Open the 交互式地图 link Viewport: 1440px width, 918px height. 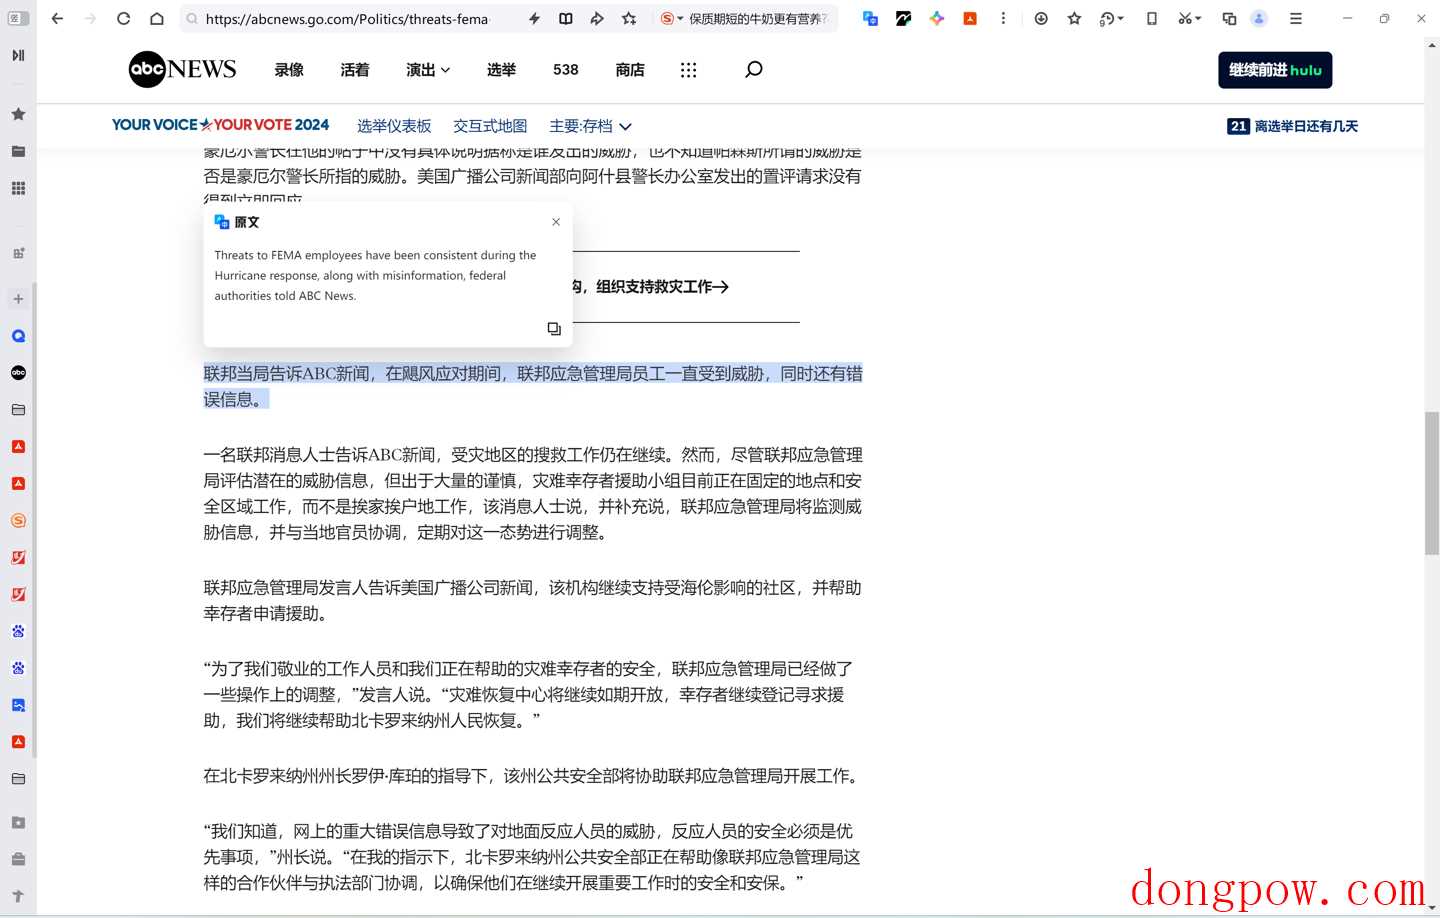click(x=490, y=126)
